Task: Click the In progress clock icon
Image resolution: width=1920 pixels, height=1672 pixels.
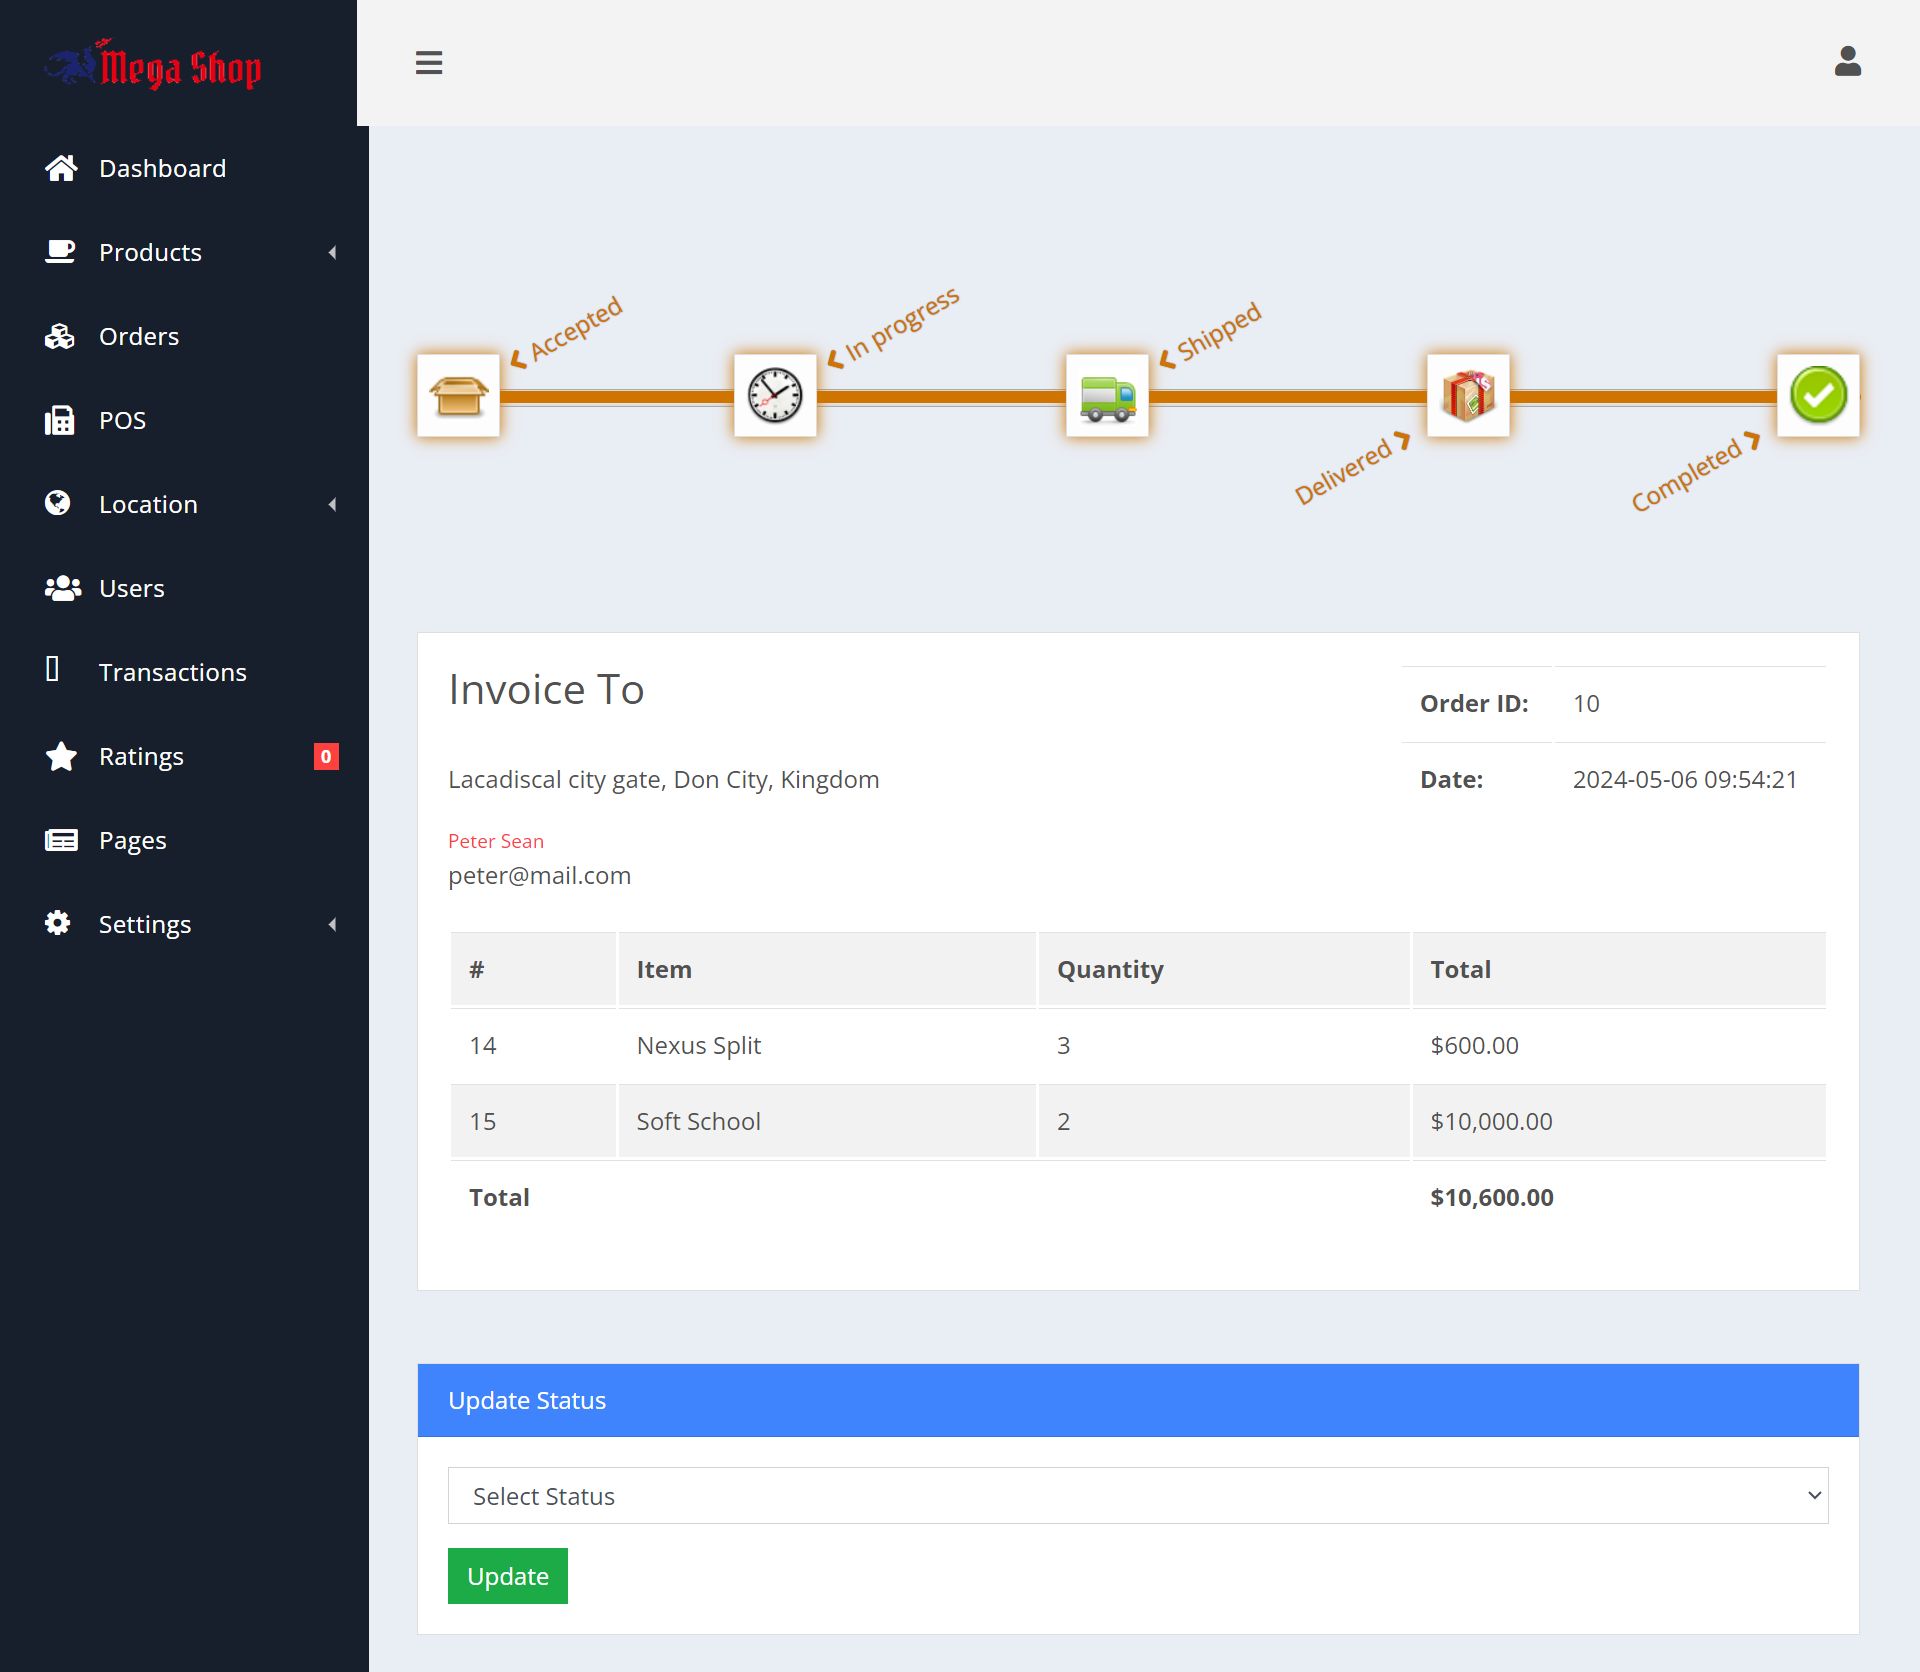Action: pyautogui.click(x=775, y=396)
